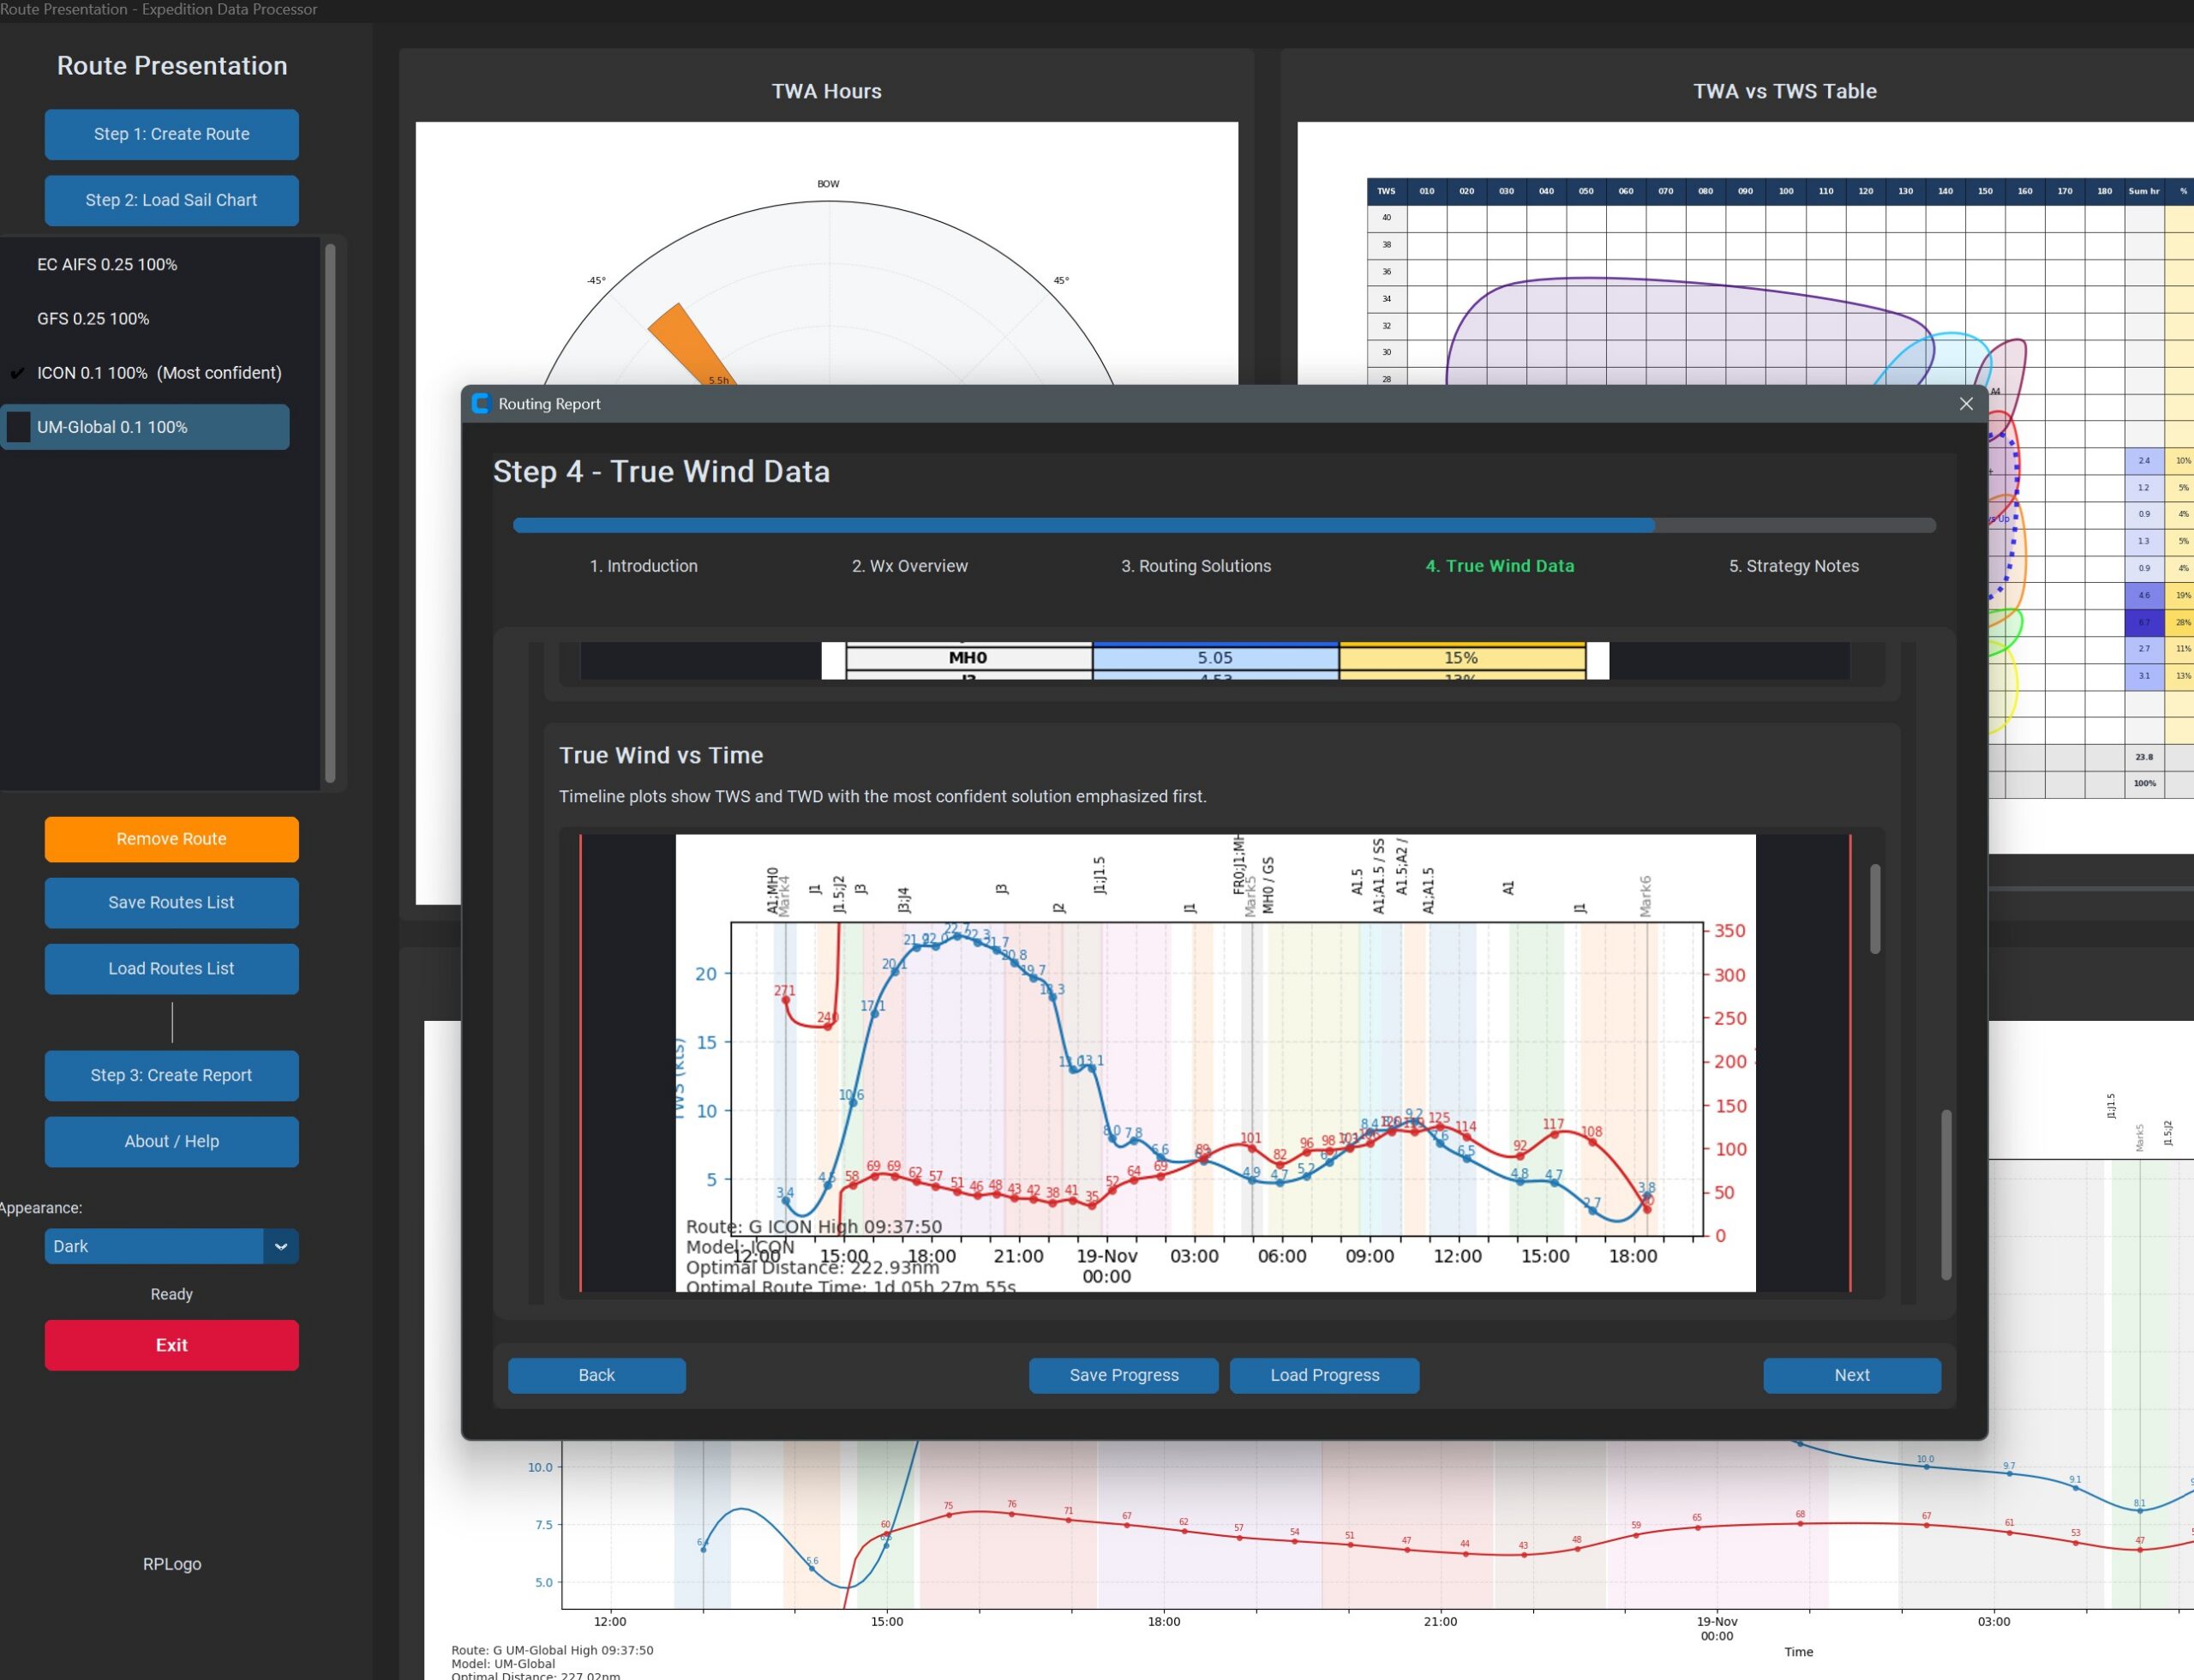Click the Routing Report window icon

[481, 403]
